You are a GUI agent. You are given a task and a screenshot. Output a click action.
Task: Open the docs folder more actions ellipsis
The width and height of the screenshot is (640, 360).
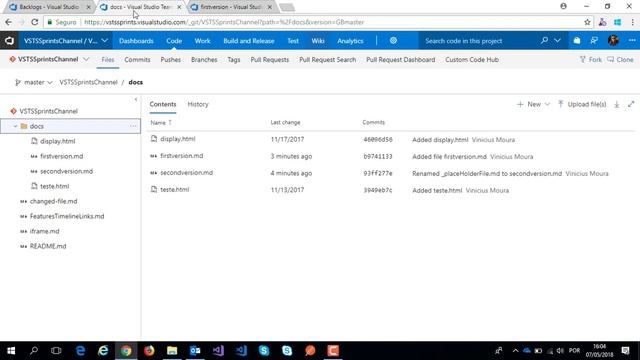pyautogui.click(x=133, y=126)
